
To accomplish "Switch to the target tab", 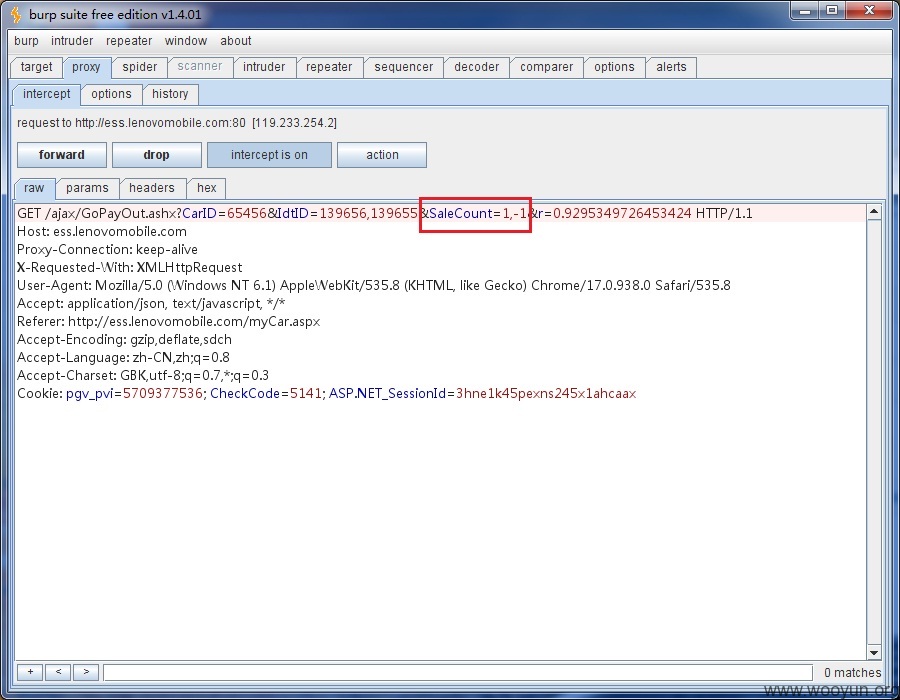I will click(x=36, y=67).
